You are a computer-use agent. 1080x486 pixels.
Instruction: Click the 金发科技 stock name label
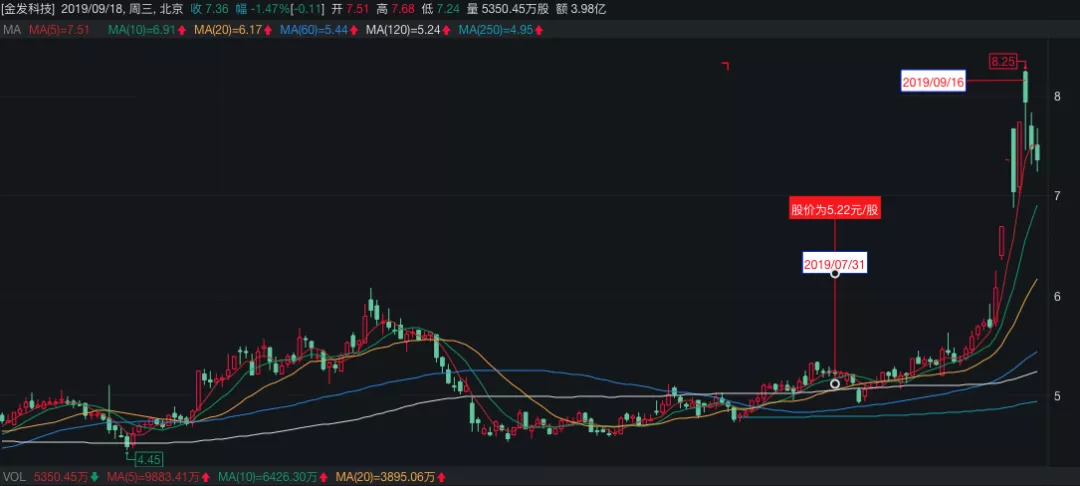tap(28, 10)
